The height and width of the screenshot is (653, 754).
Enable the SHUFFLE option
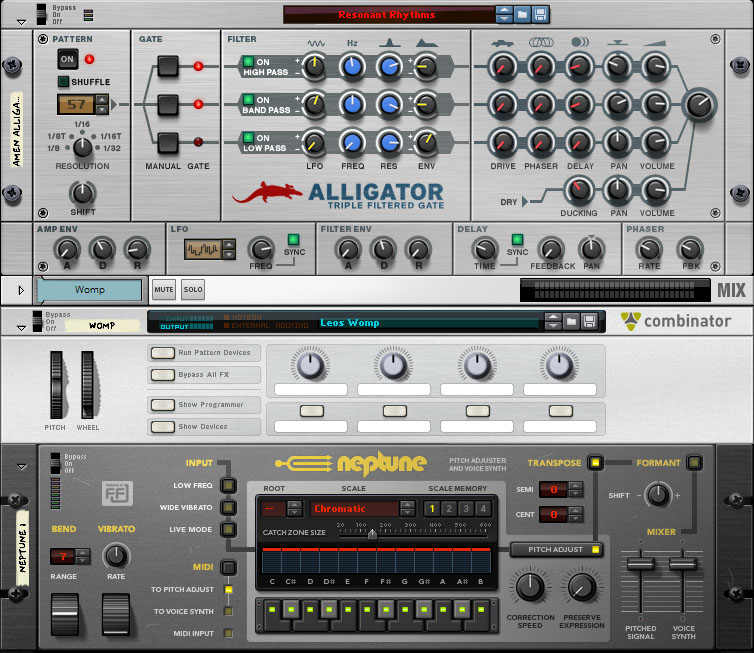click(x=63, y=82)
